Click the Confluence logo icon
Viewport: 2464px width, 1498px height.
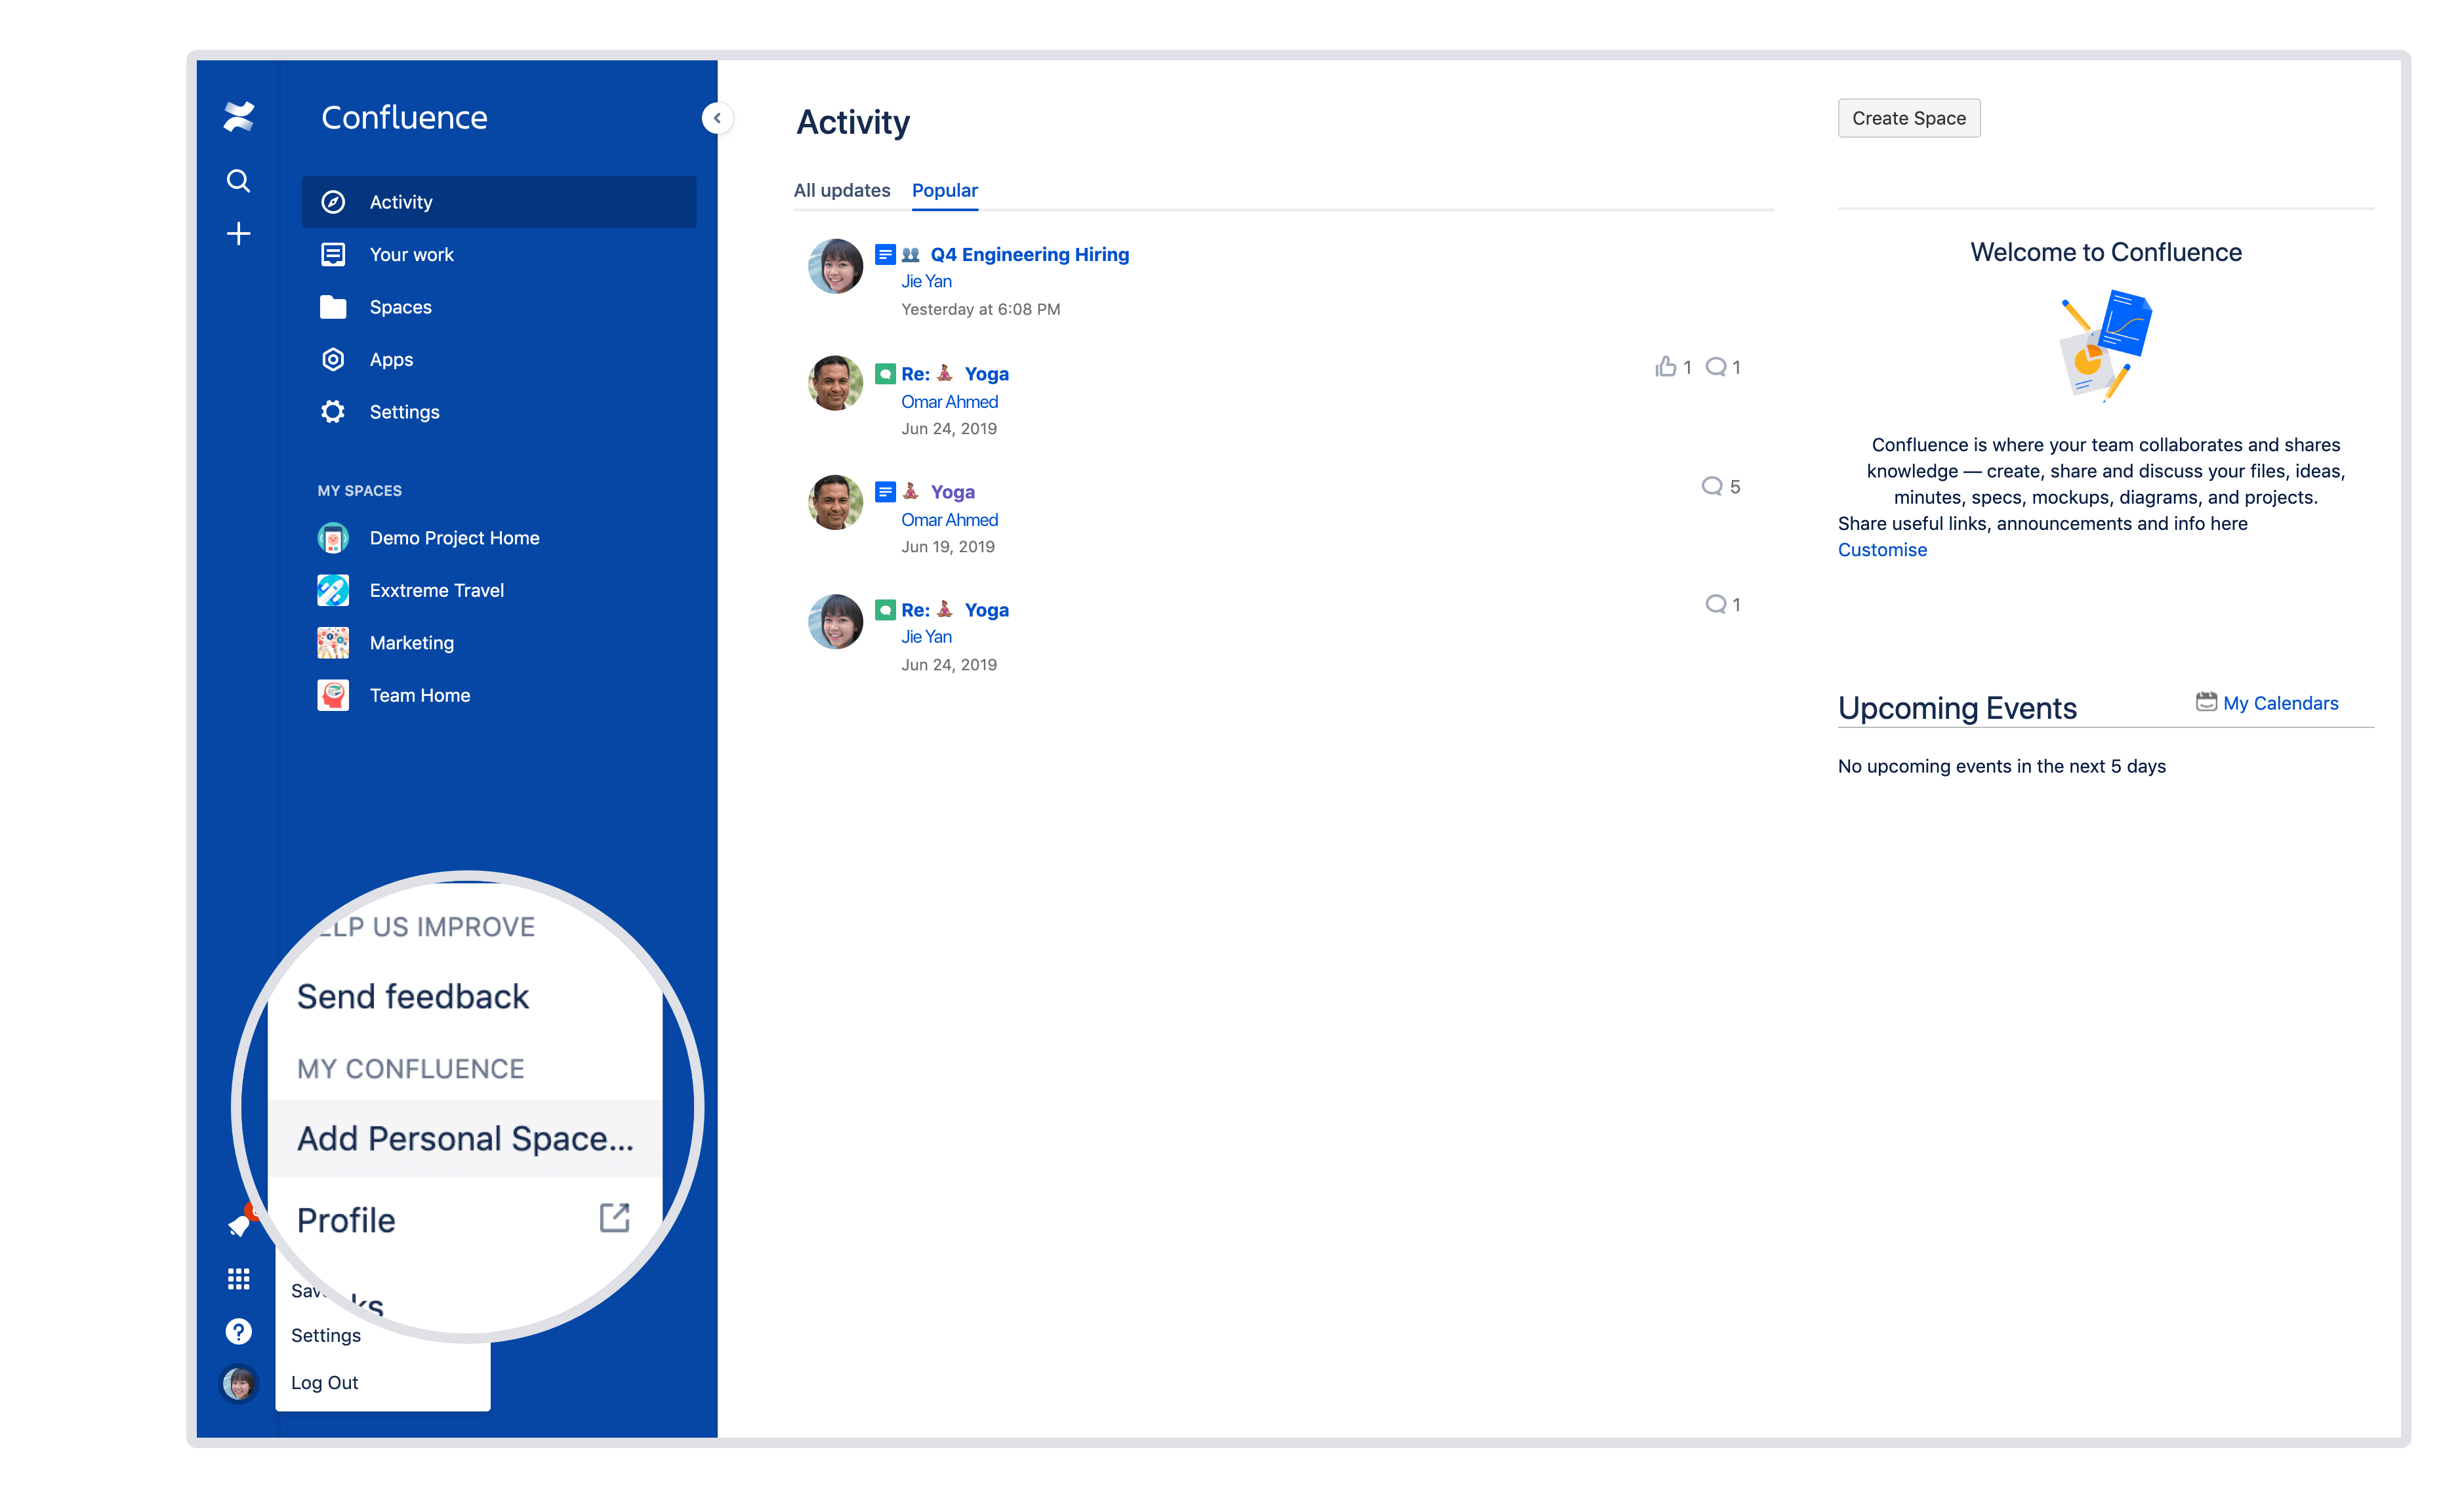(238, 117)
